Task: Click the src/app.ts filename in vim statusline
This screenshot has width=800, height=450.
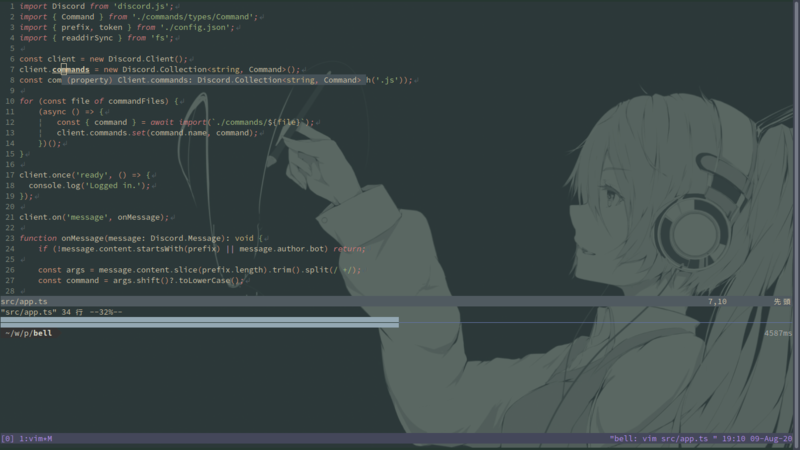Action: pos(24,302)
